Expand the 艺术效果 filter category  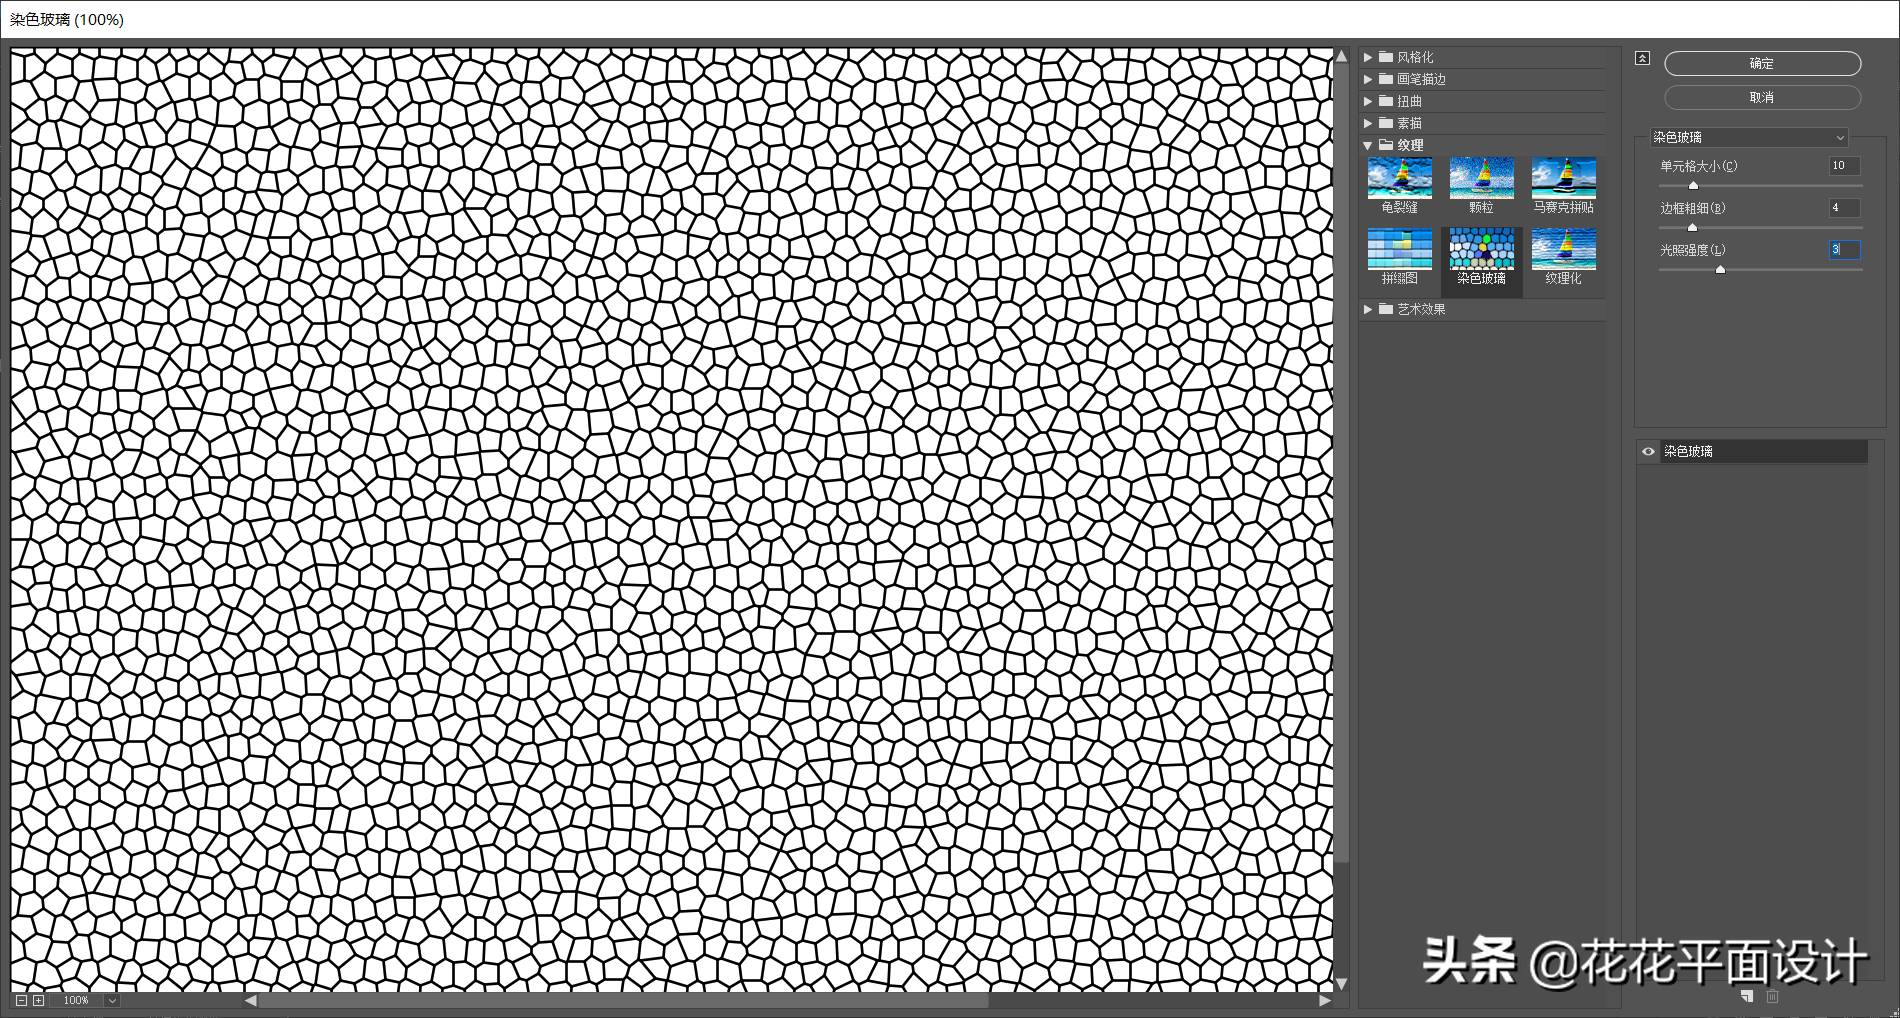[1368, 309]
